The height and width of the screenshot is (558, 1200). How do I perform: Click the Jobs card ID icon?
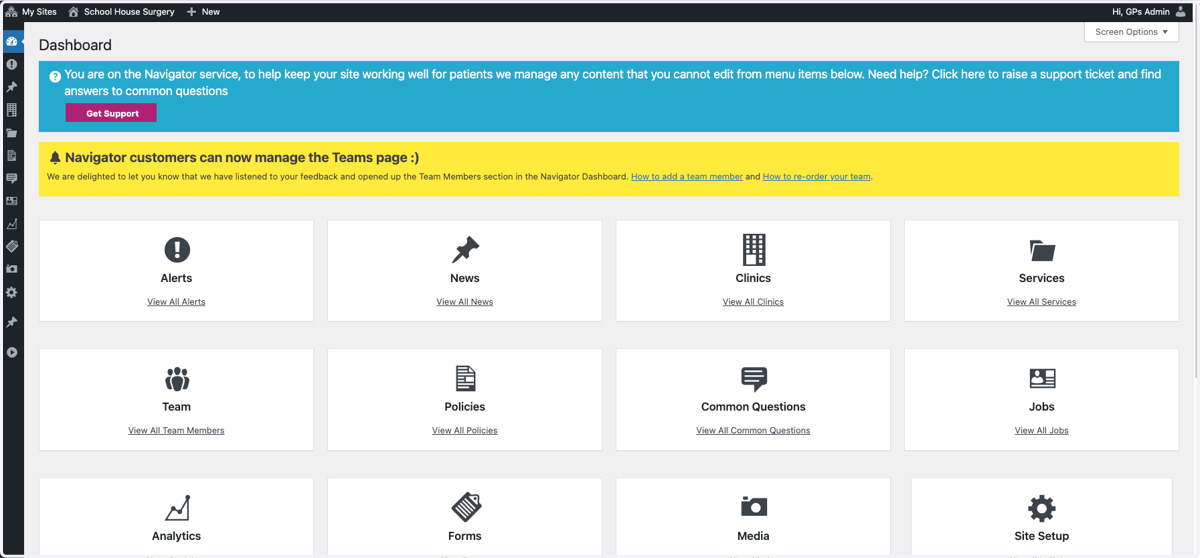[x=1042, y=378]
